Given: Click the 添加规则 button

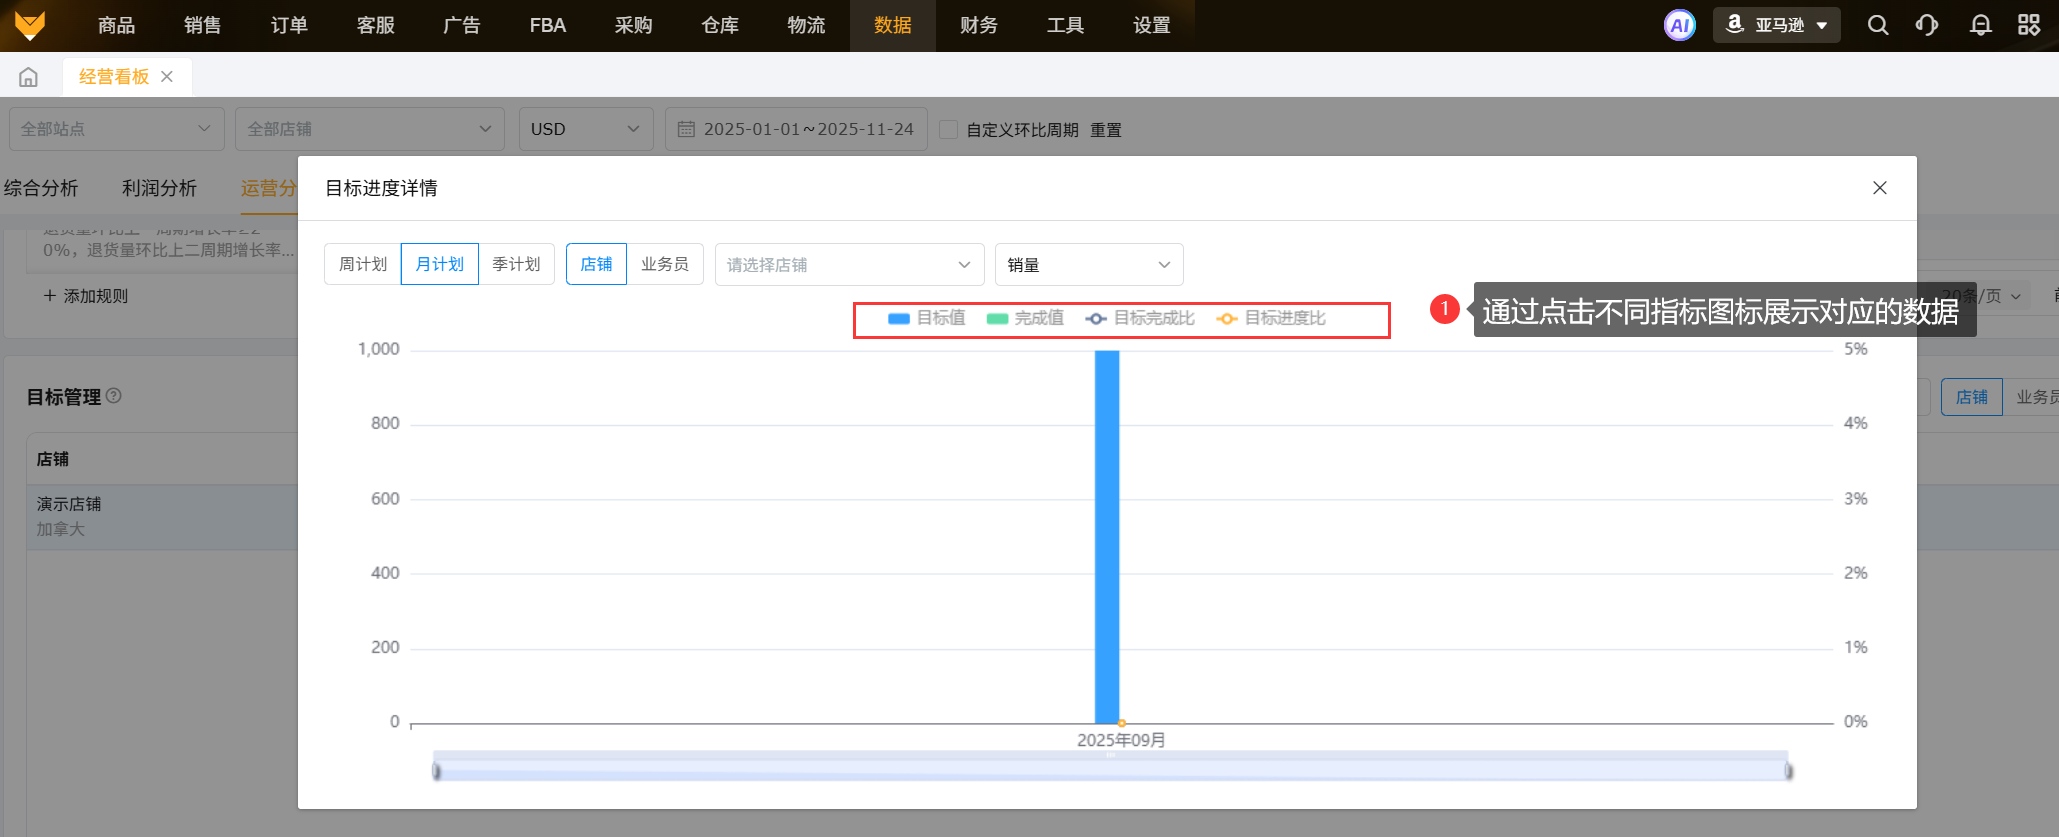Looking at the screenshot, I should 86,296.
